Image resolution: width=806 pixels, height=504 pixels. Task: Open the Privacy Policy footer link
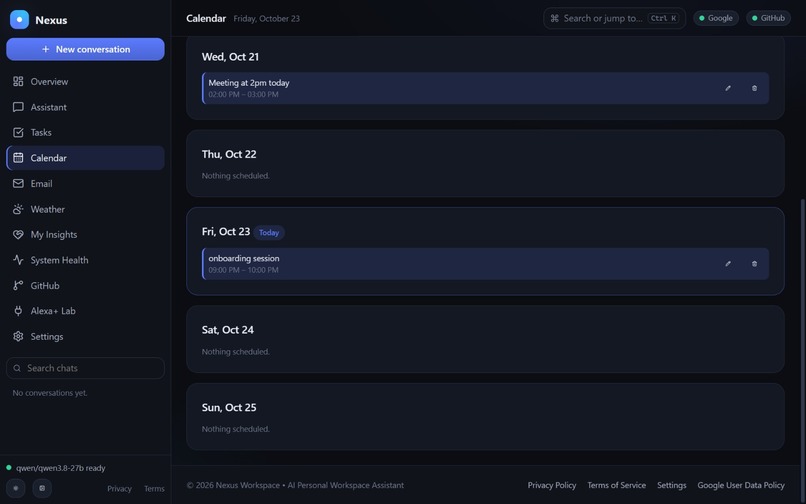coord(552,485)
